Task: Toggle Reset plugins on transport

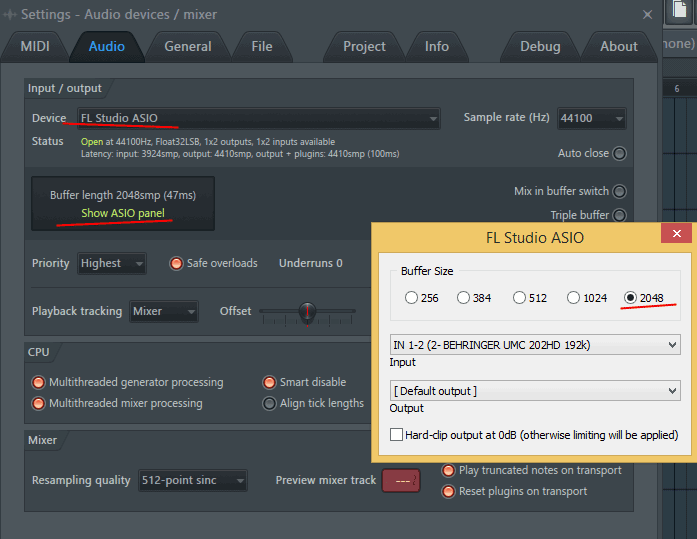Action: (448, 491)
